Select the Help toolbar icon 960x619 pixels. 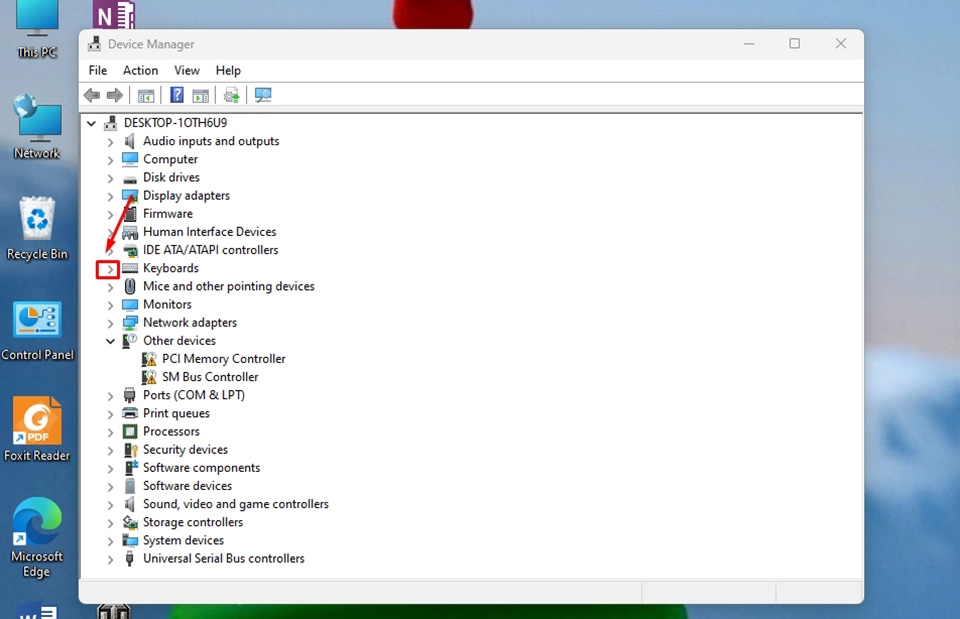176,95
